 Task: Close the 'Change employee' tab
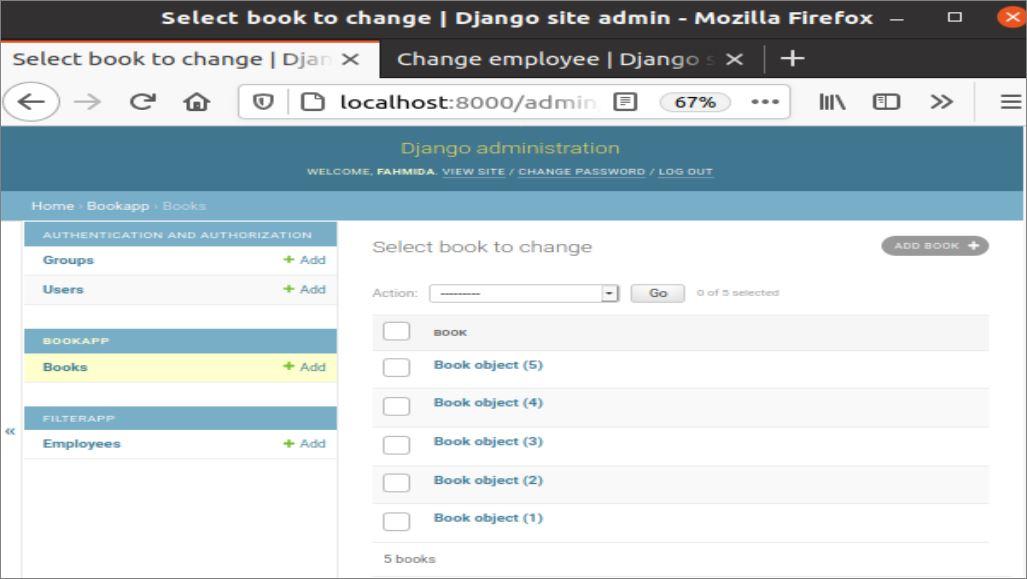click(x=734, y=59)
